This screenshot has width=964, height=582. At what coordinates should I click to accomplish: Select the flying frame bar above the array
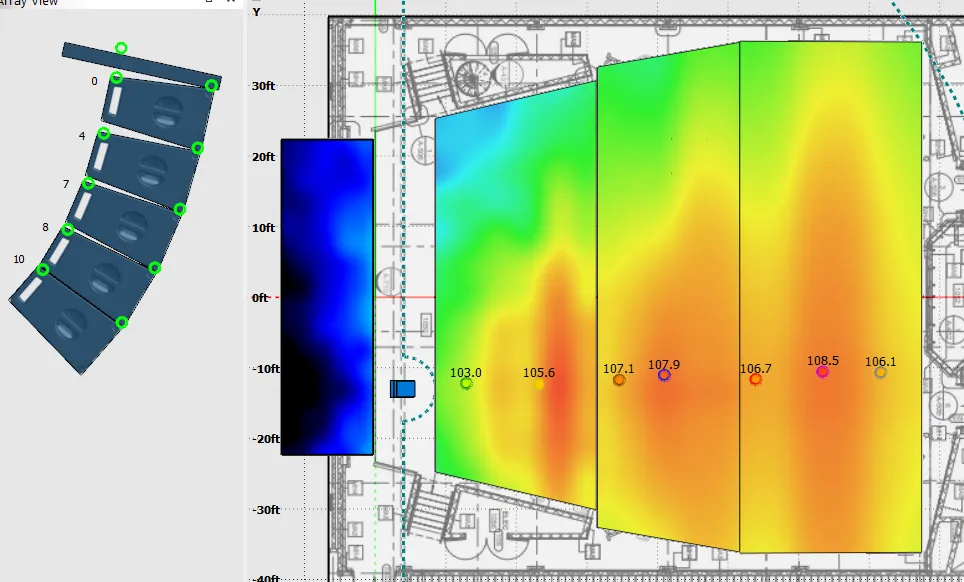(x=141, y=65)
